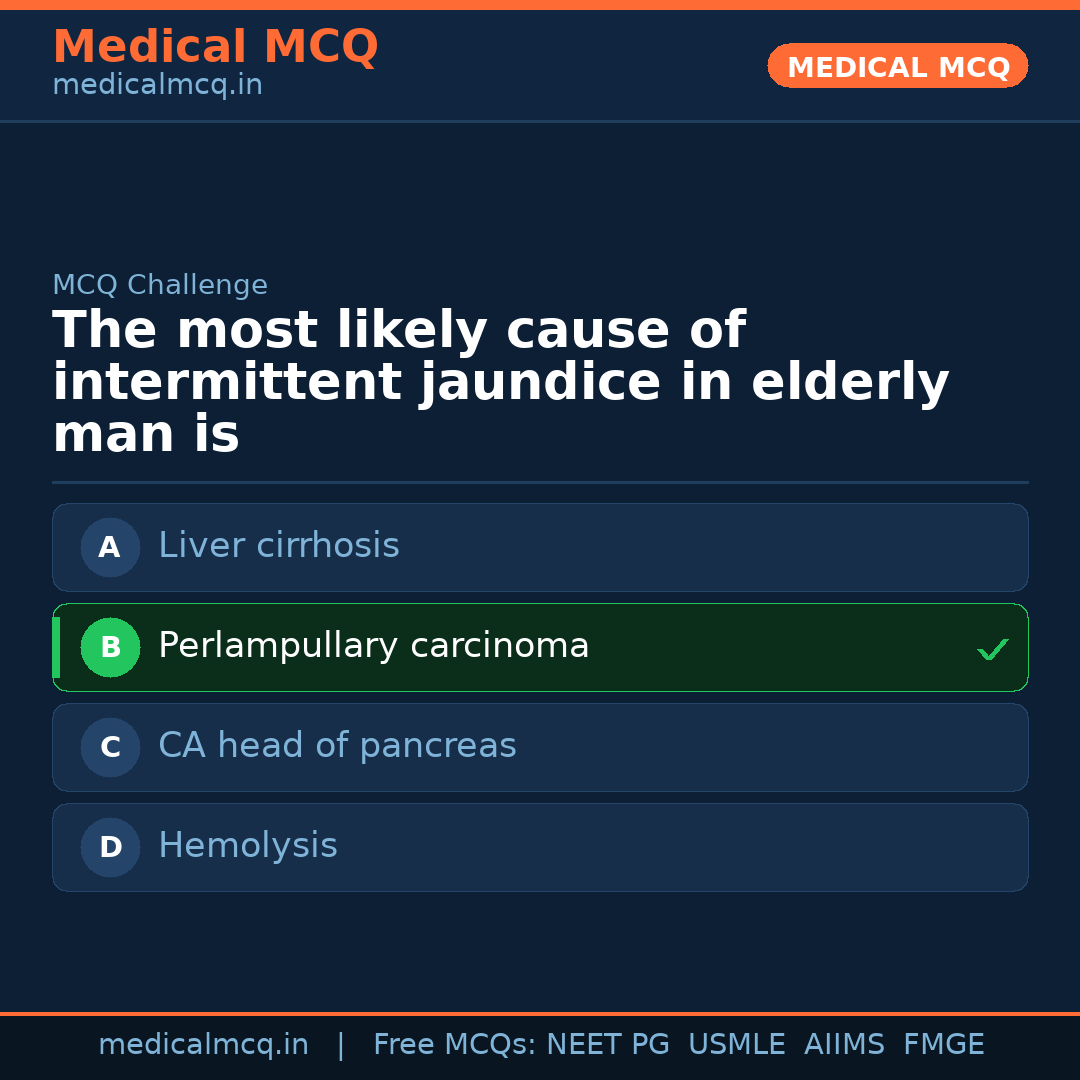The image size is (1080, 1080).
Task: Click the green B letter circle
Action: [x=110, y=647]
